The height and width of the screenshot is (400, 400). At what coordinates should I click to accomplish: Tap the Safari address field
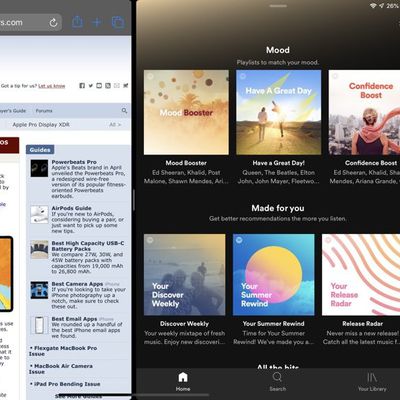pos(31,23)
